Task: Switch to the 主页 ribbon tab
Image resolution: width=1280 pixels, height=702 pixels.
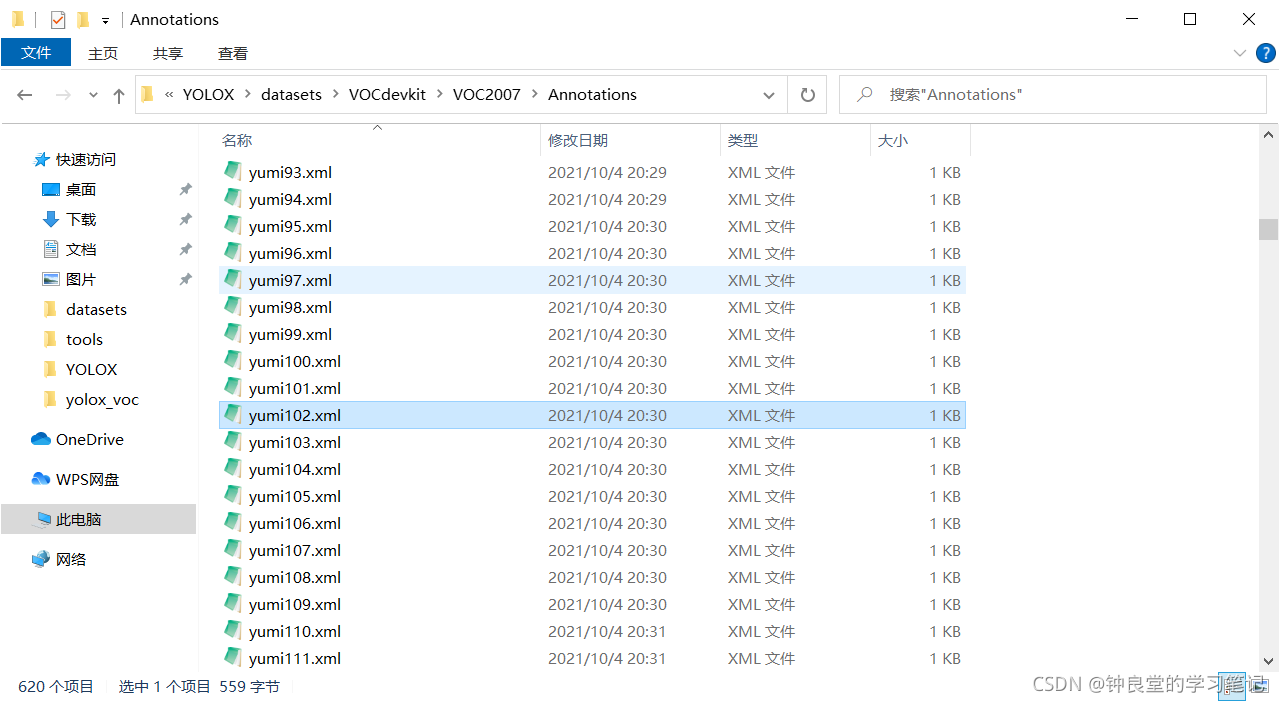Action: tap(103, 53)
